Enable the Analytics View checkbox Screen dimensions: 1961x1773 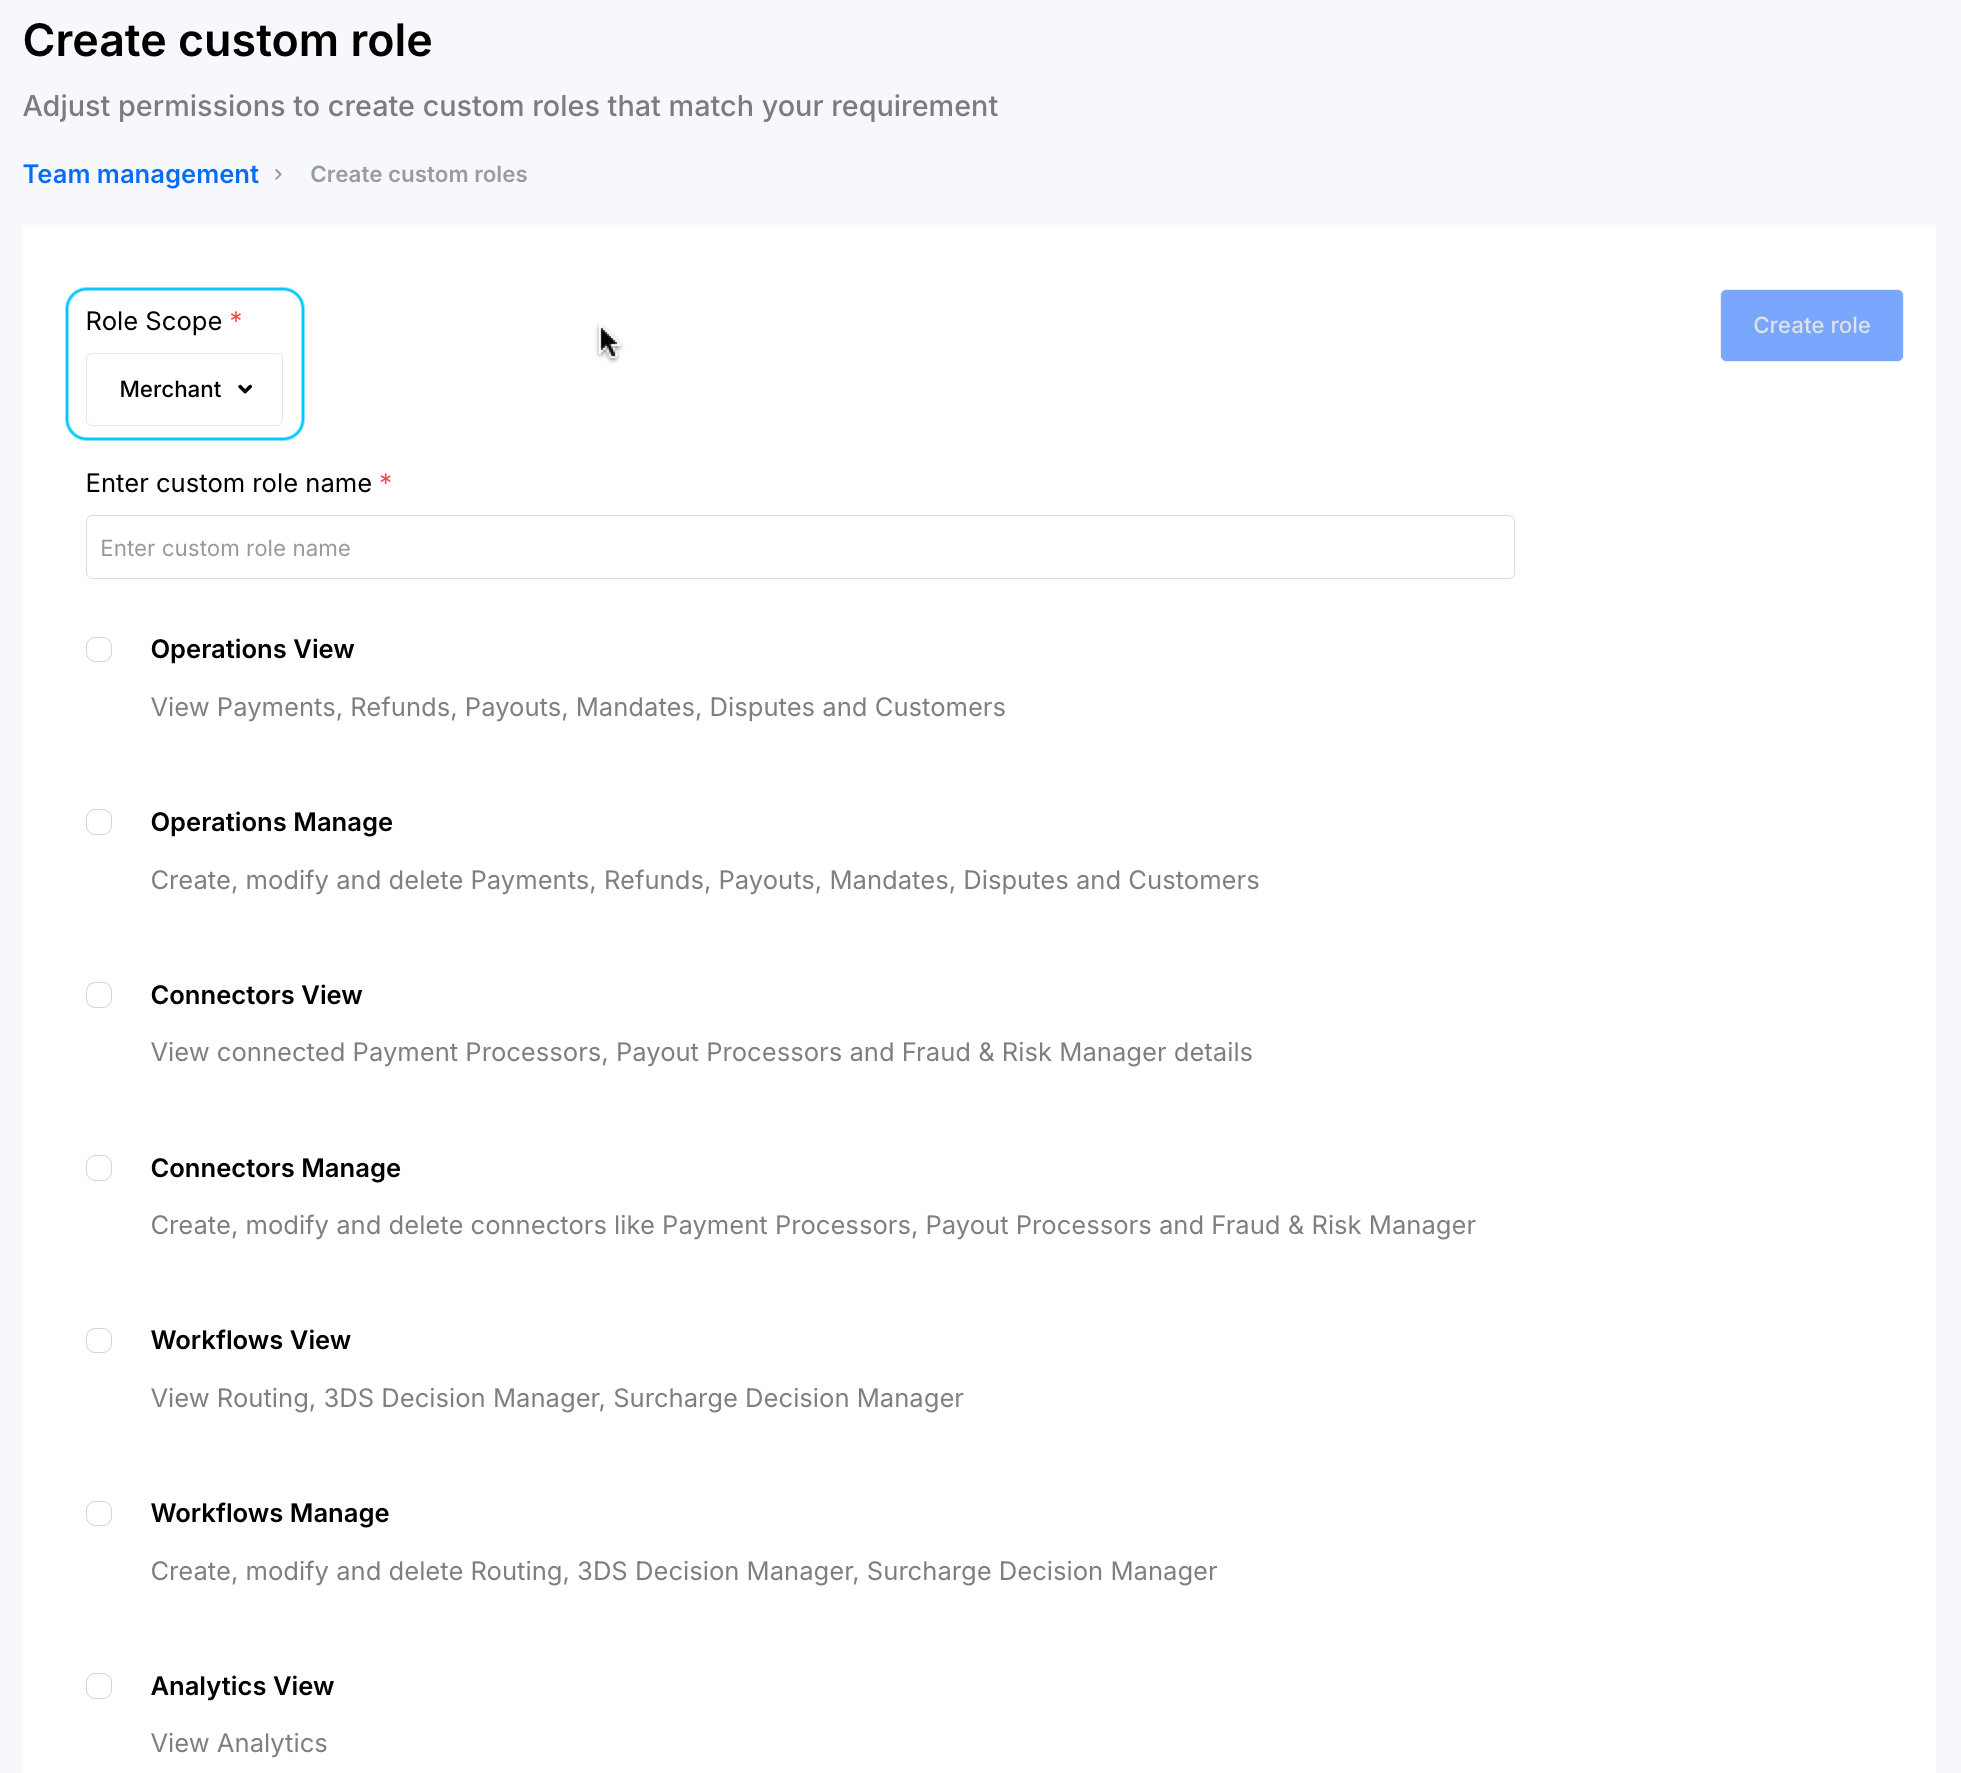pyautogui.click(x=99, y=1686)
